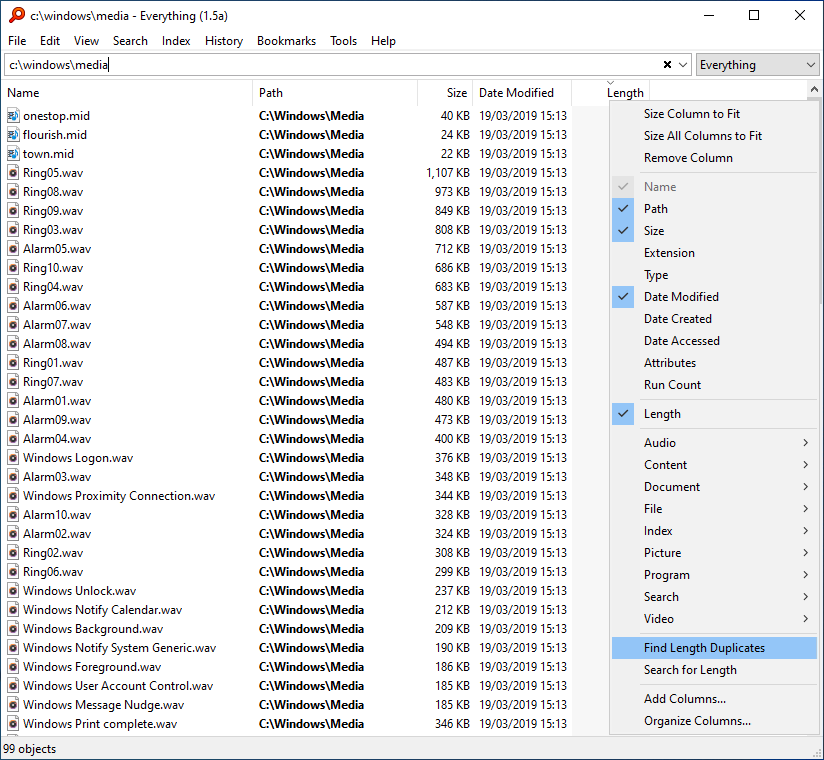Clear the search box with the X icon
824x760 pixels.
[x=667, y=65]
